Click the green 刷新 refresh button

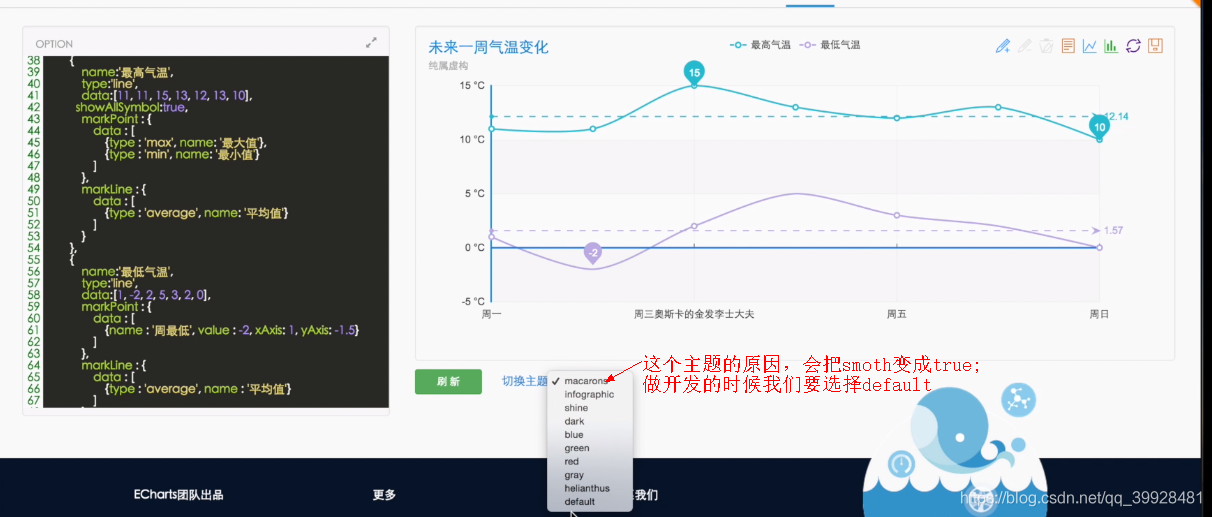tap(448, 381)
